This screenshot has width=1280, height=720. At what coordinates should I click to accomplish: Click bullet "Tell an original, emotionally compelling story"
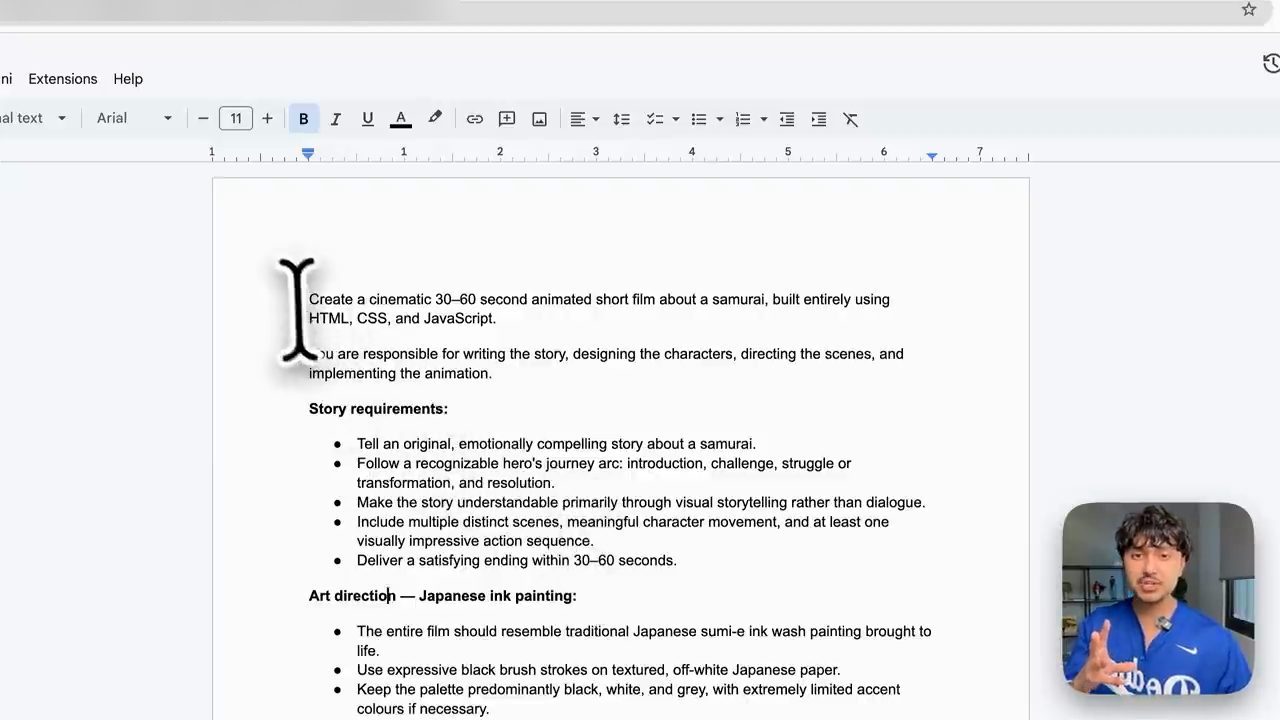click(556, 444)
